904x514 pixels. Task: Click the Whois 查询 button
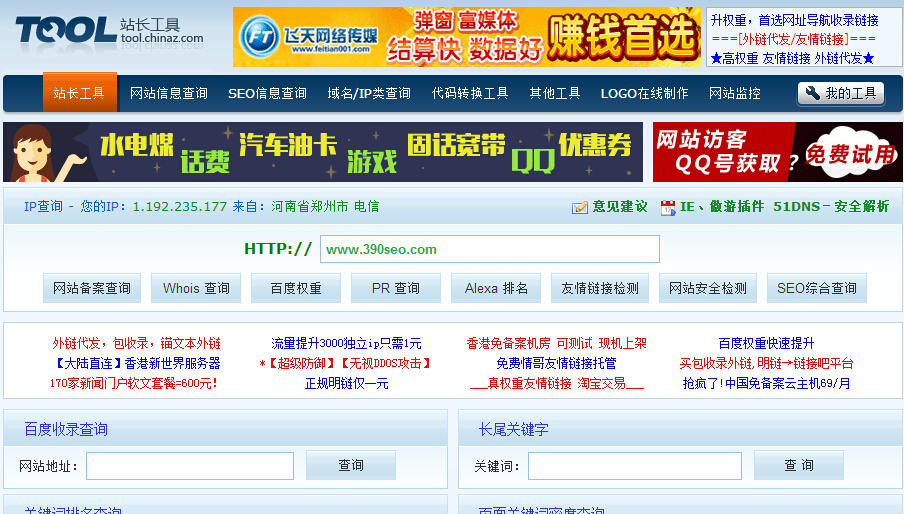point(196,288)
